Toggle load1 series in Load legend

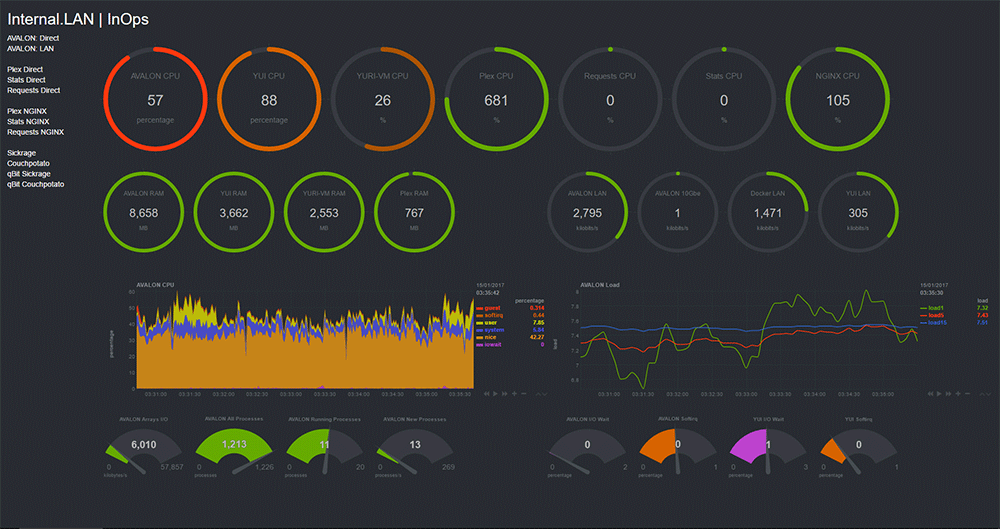point(932,308)
